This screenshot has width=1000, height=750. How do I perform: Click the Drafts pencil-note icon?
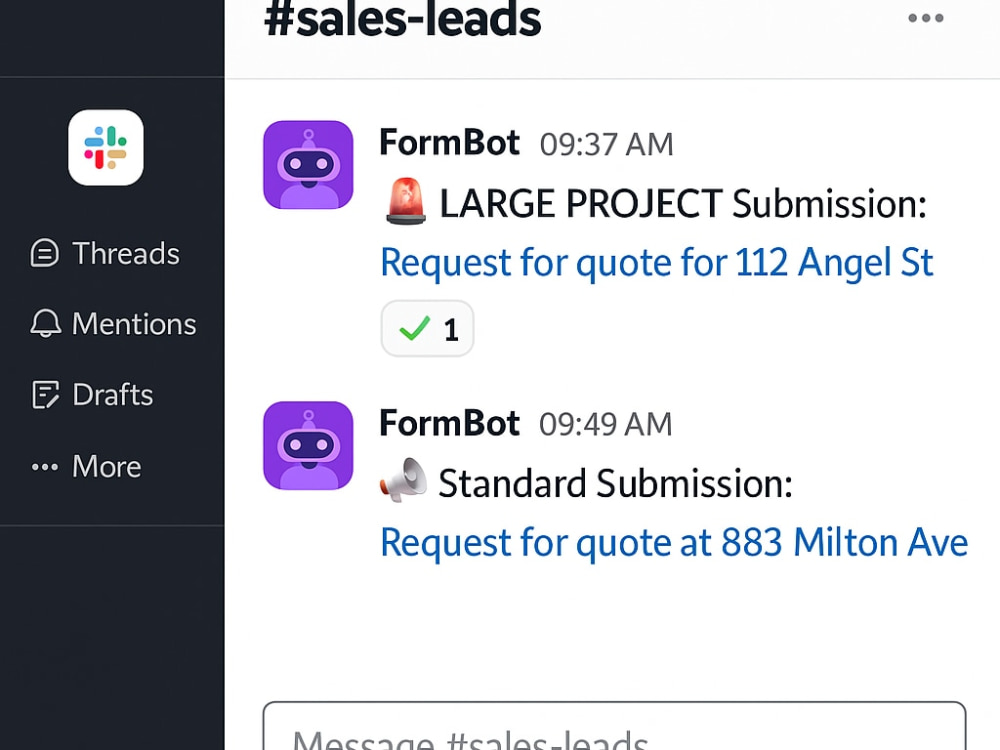point(45,395)
